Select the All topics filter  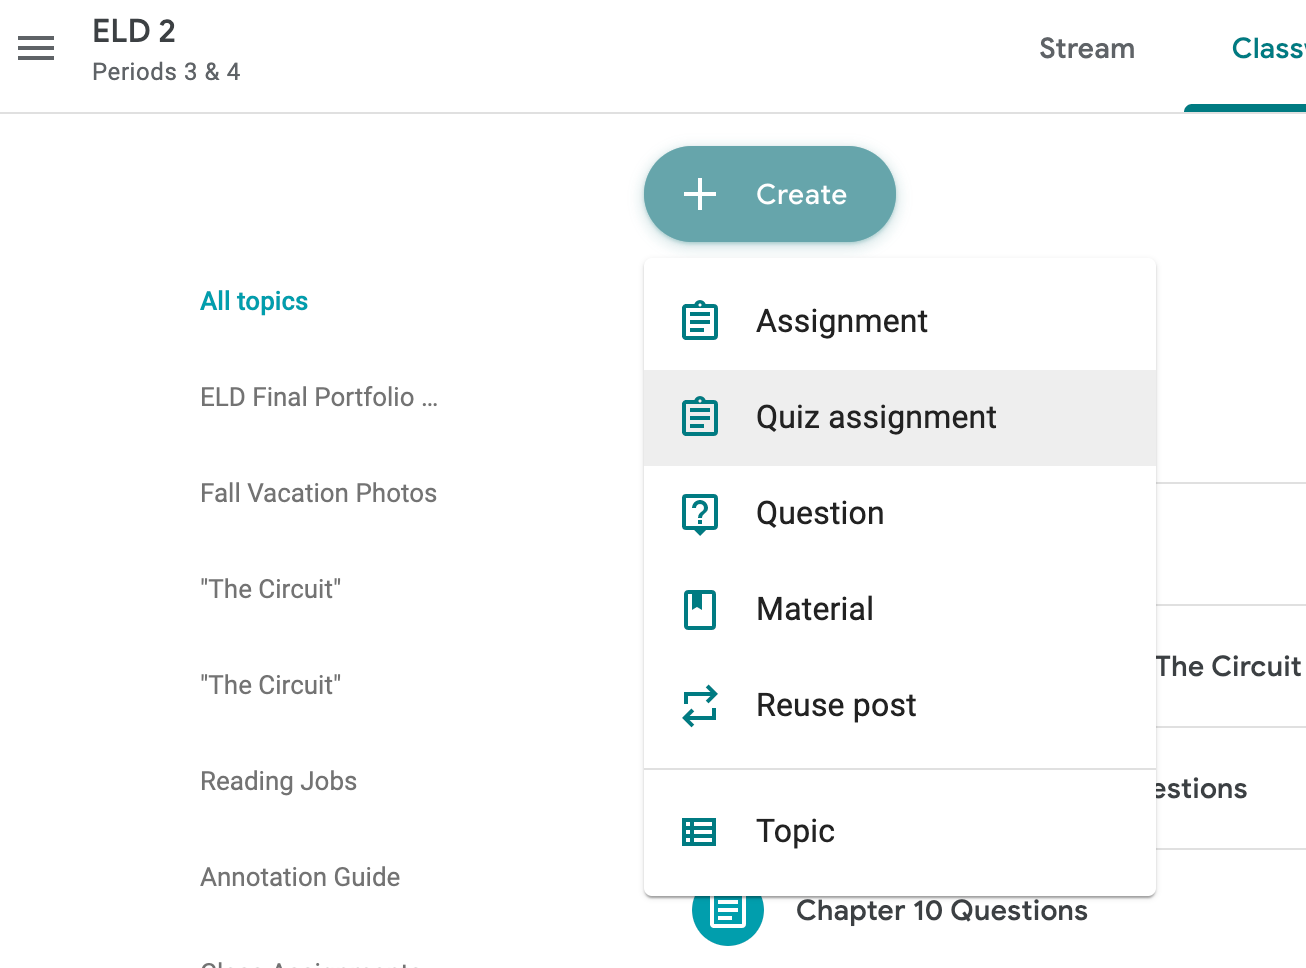point(254,300)
